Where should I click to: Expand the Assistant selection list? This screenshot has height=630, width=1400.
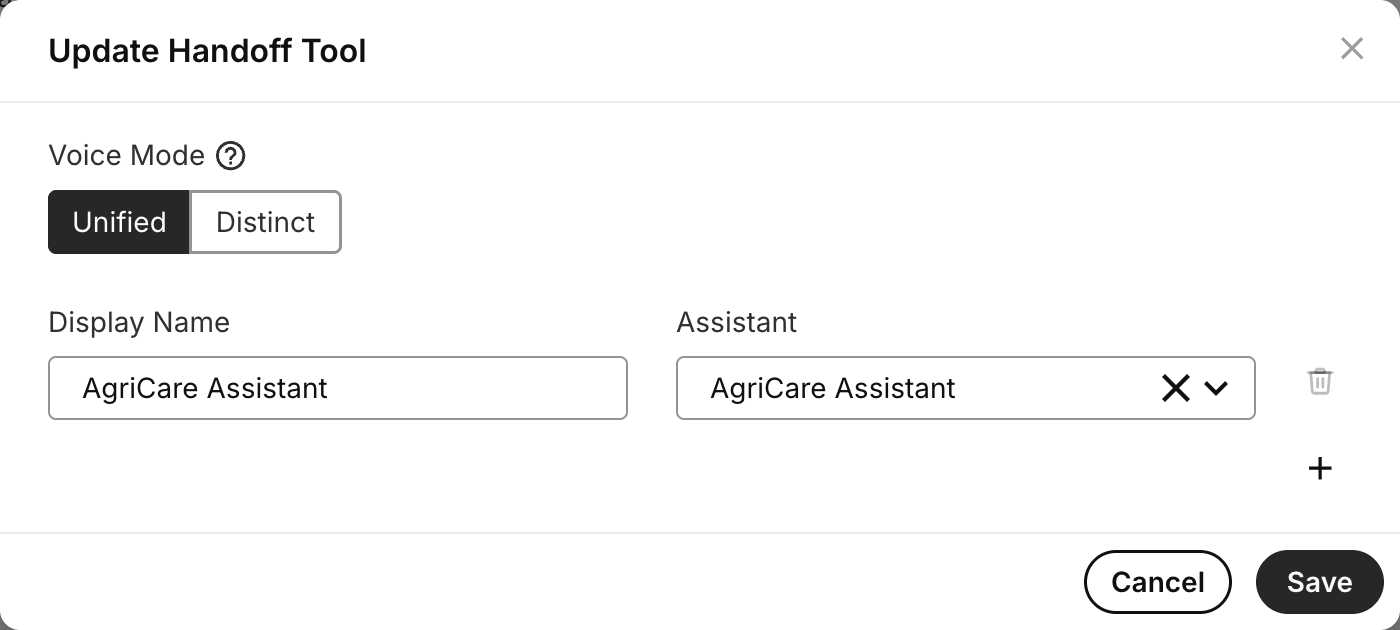pyautogui.click(x=1217, y=388)
